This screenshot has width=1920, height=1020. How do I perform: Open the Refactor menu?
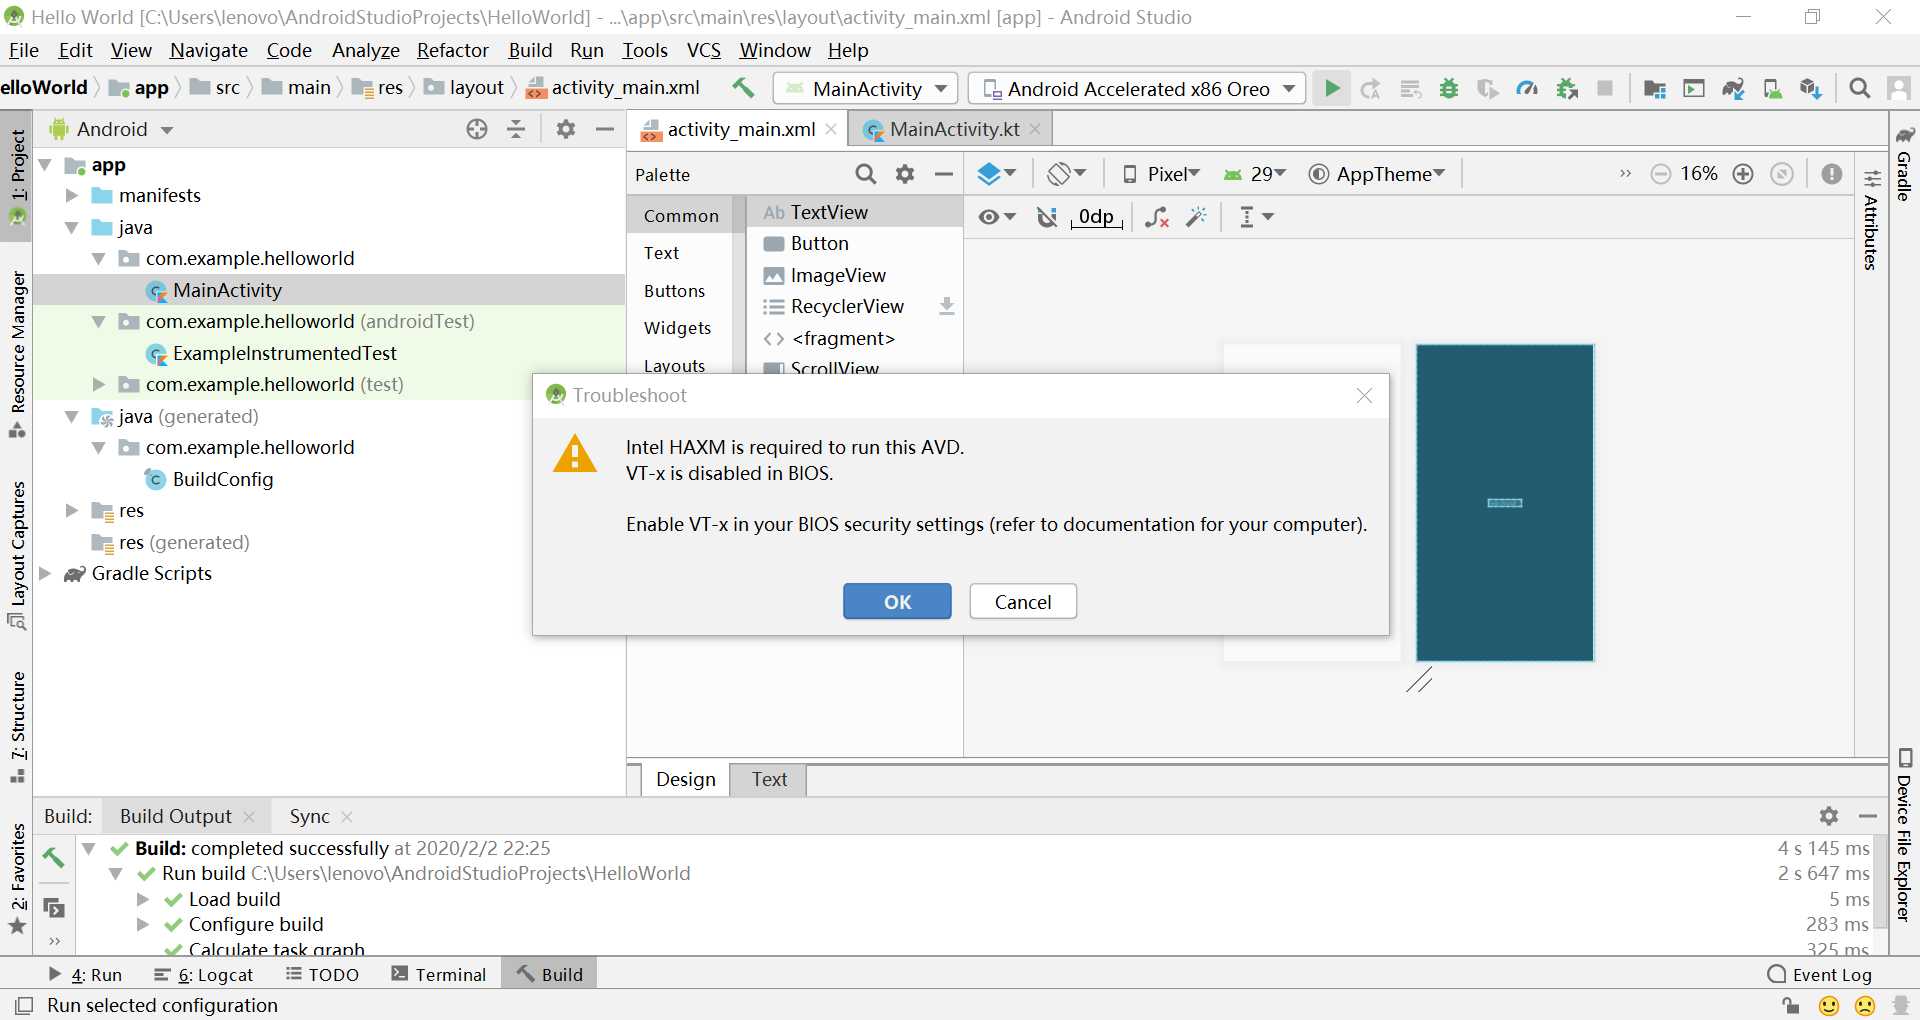[x=452, y=50]
